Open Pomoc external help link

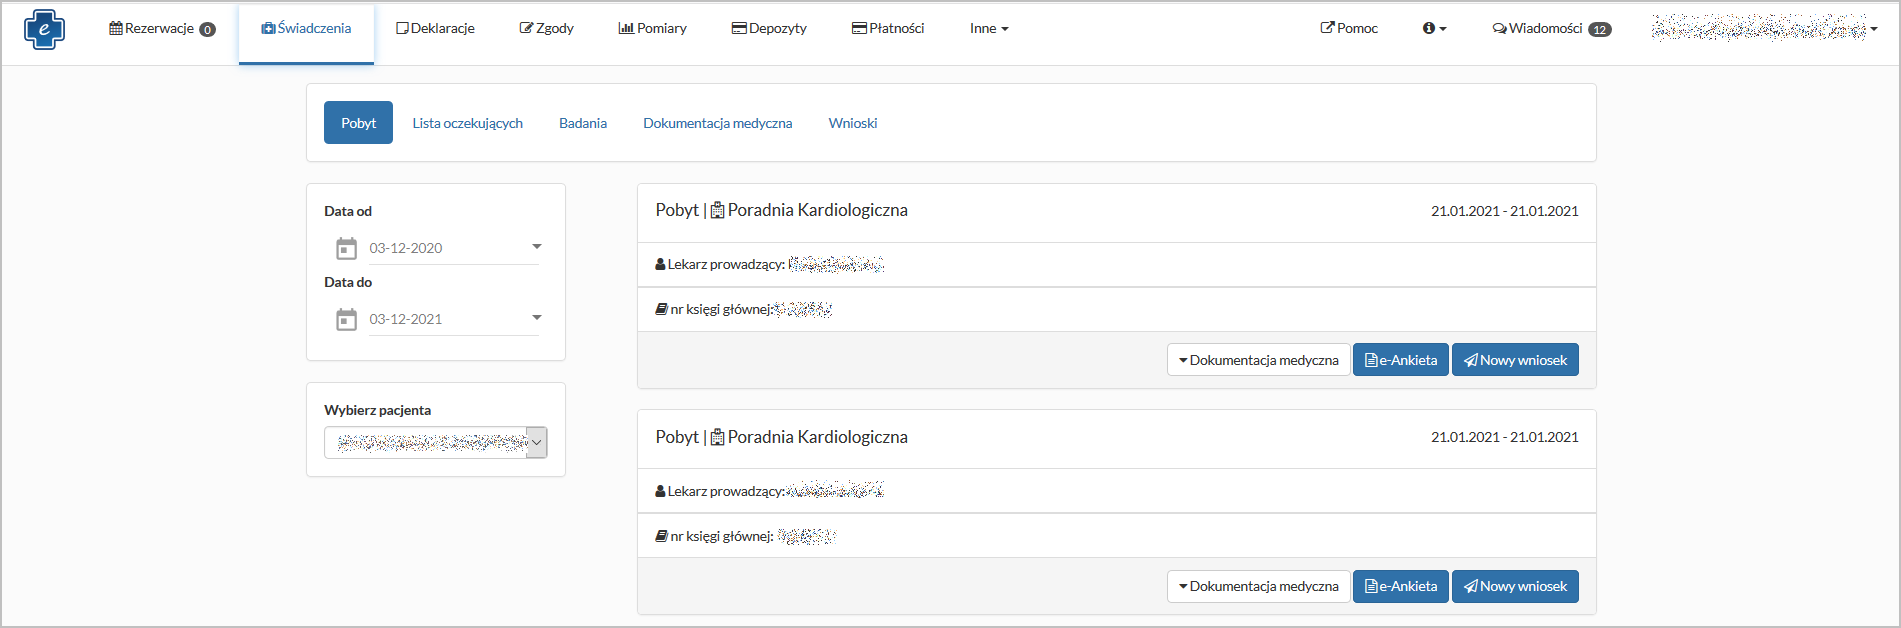click(x=1349, y=29)
